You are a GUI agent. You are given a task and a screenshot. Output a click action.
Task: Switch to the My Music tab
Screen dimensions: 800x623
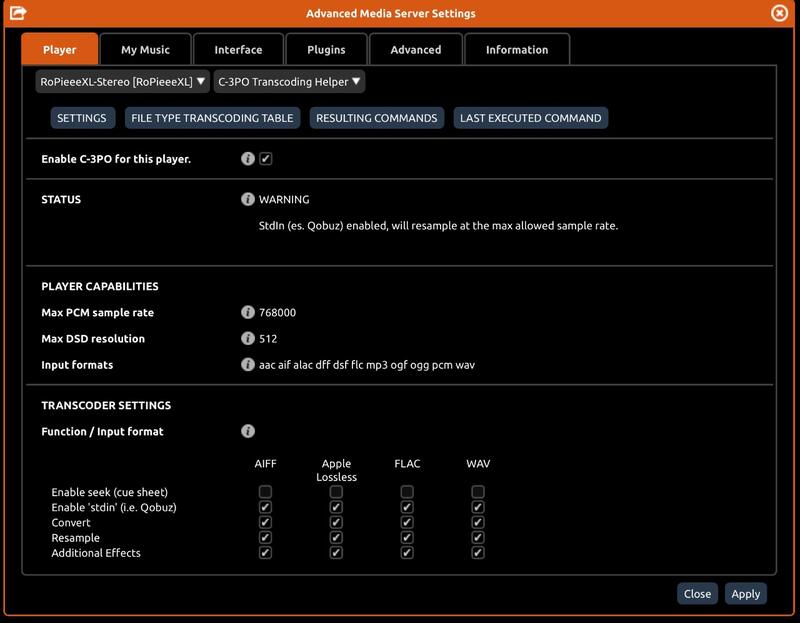(145, 49)
